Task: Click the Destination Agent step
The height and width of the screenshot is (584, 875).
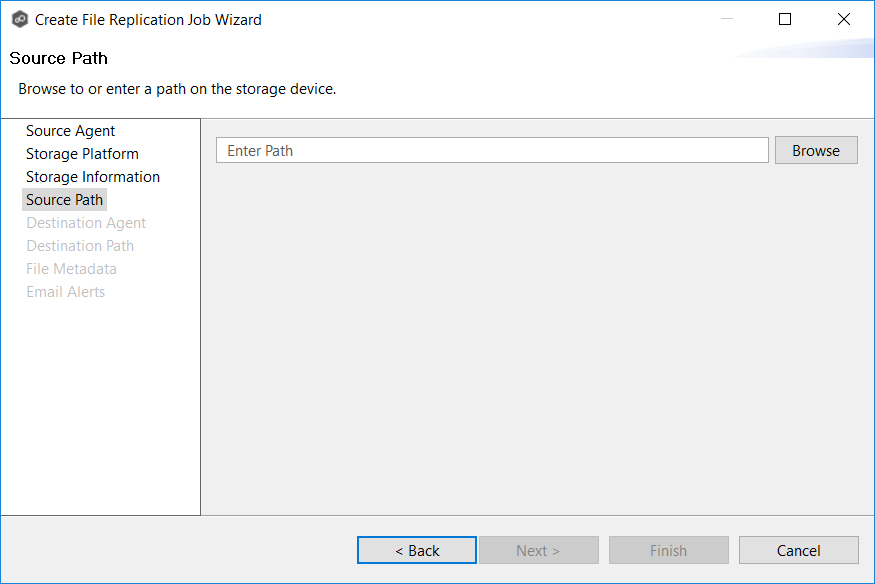Action: point(86,223)
